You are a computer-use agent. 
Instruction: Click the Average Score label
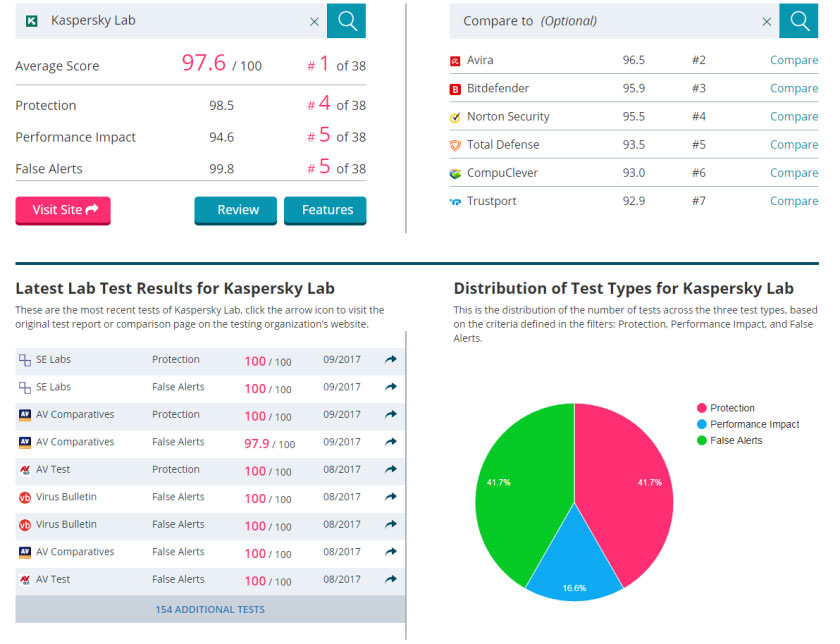point(57,66)
